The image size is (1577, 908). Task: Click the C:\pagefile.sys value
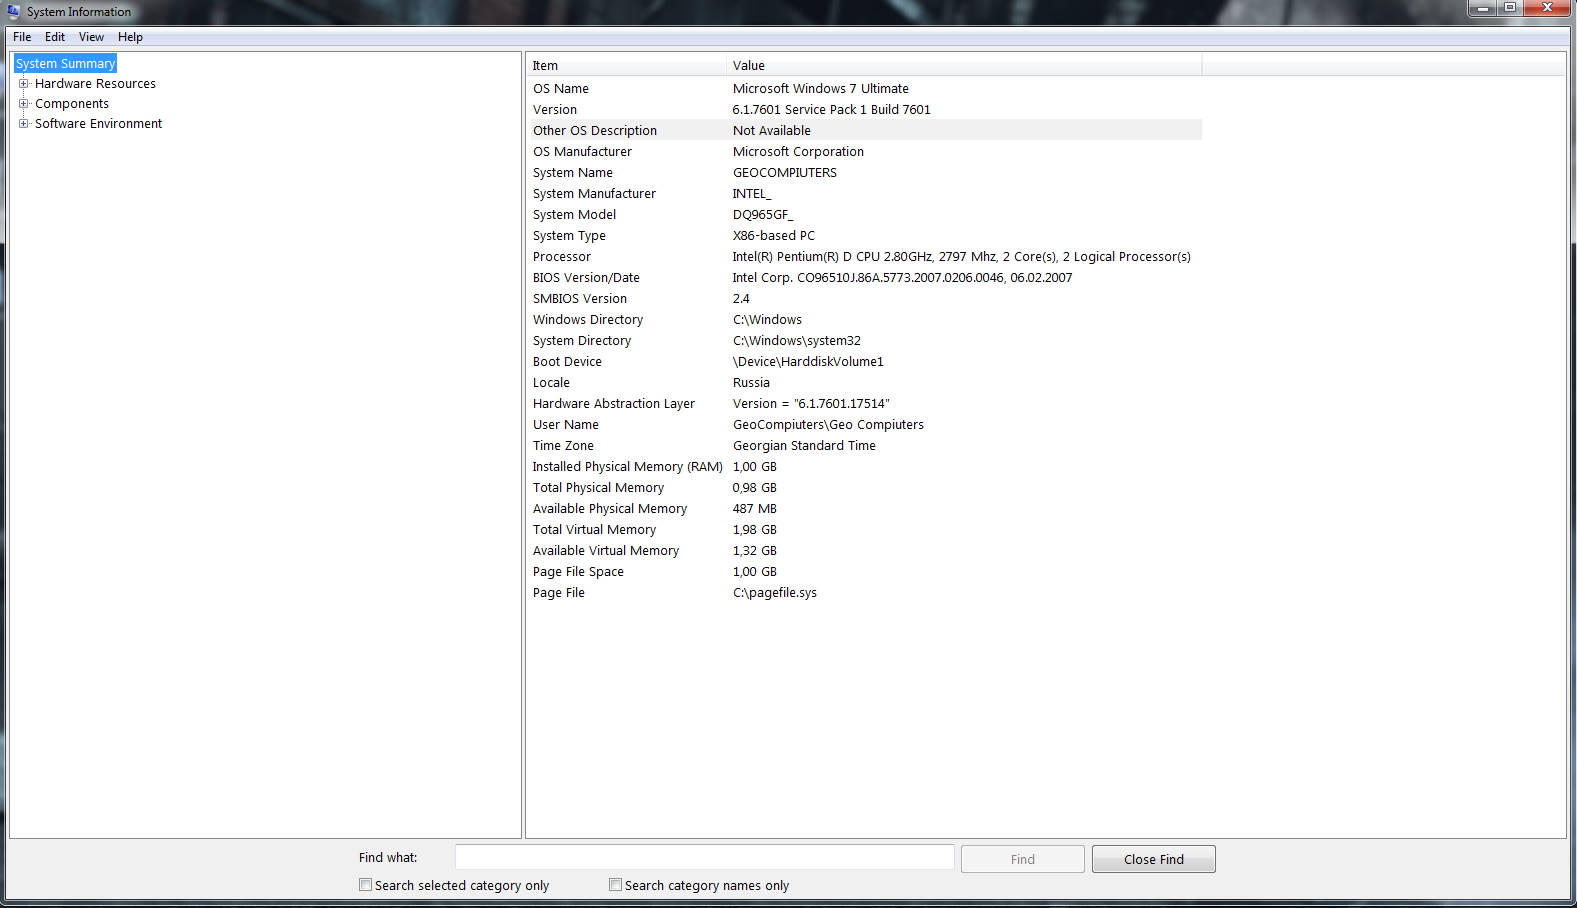click(775, 593)
